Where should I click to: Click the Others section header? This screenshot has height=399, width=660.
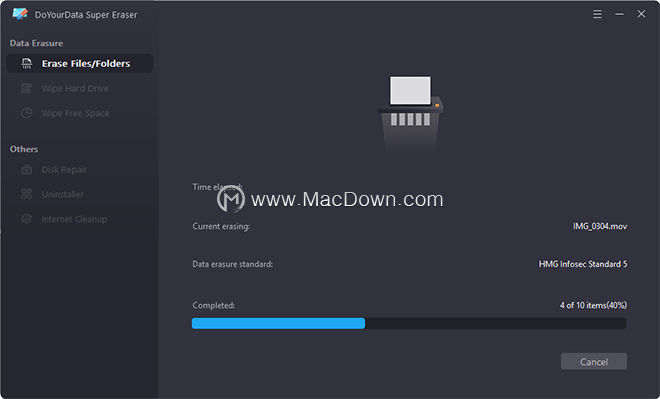24,149
